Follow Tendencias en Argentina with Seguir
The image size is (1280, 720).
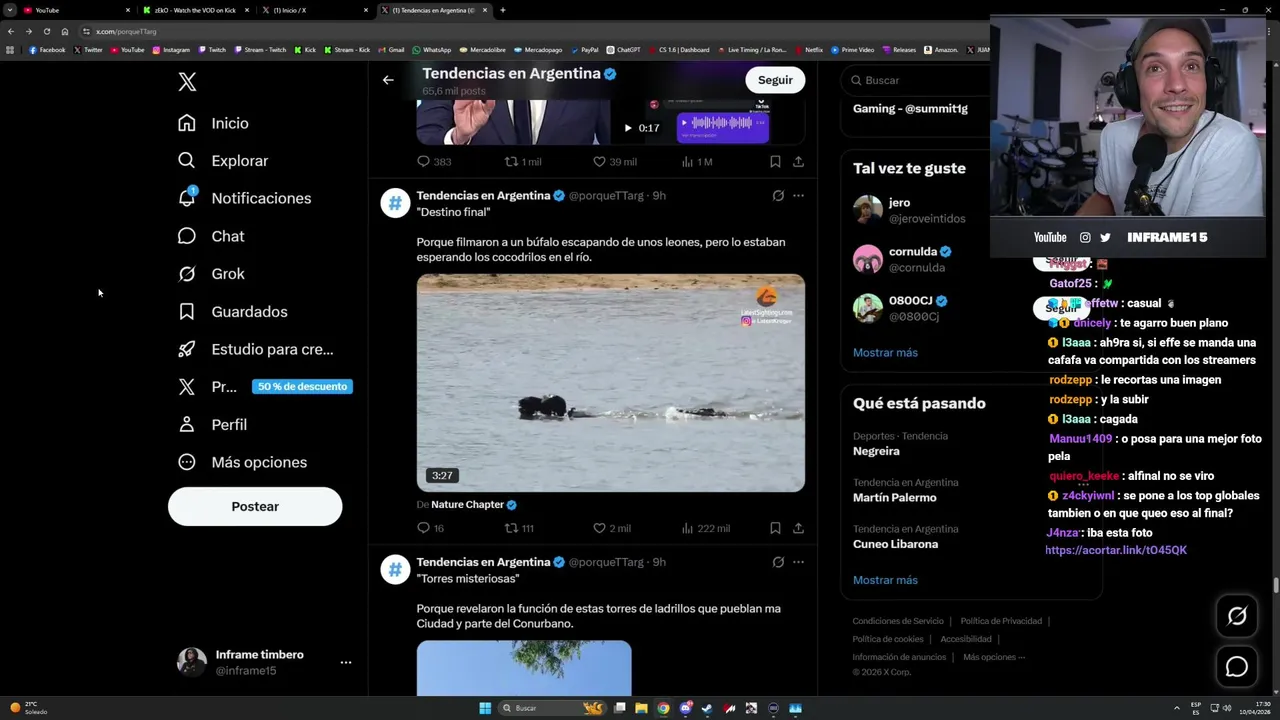click(775, 80)
